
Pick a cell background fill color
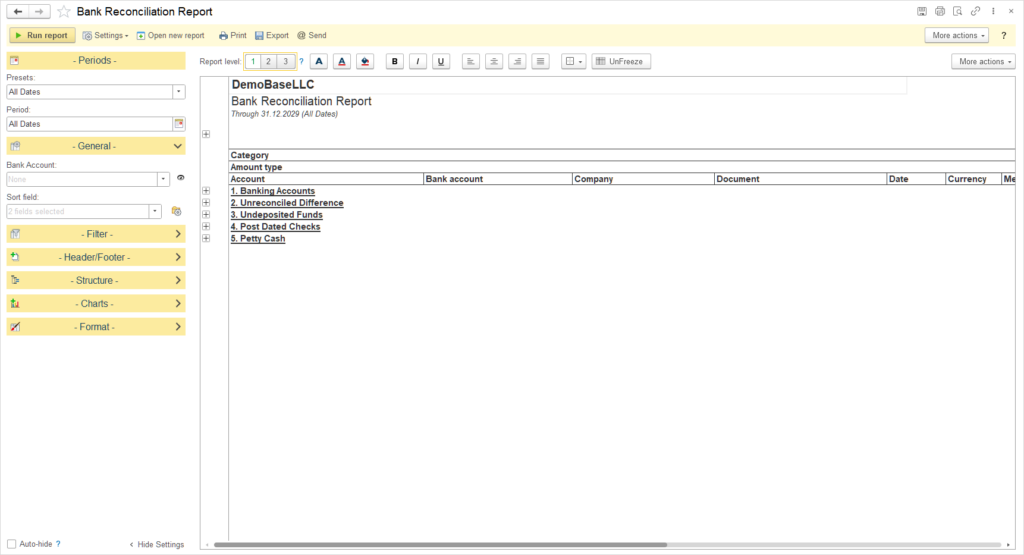(365, 61)
